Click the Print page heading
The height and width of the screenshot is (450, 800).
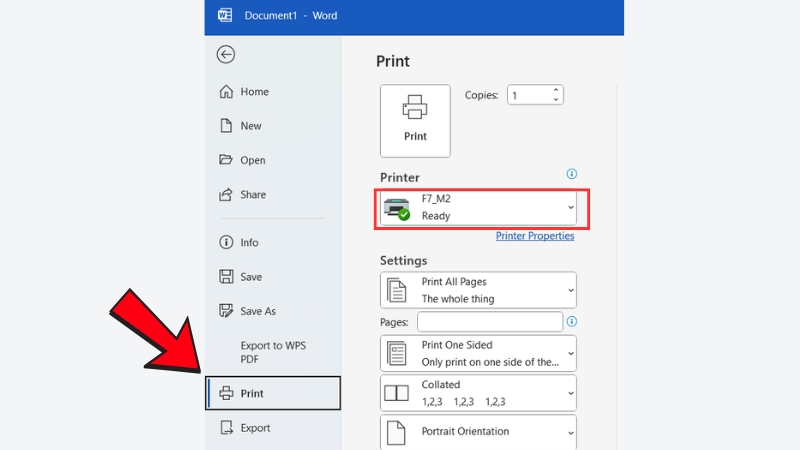393,61
